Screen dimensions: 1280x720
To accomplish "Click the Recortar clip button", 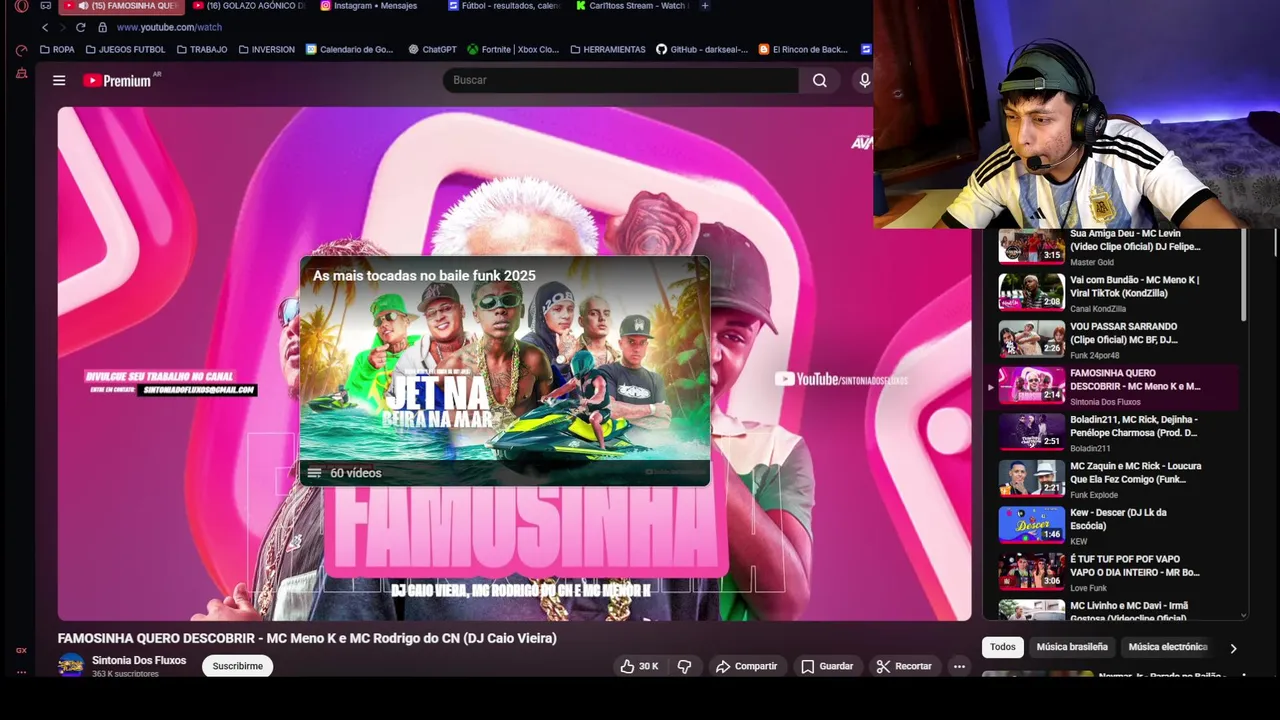I will 904,666.
